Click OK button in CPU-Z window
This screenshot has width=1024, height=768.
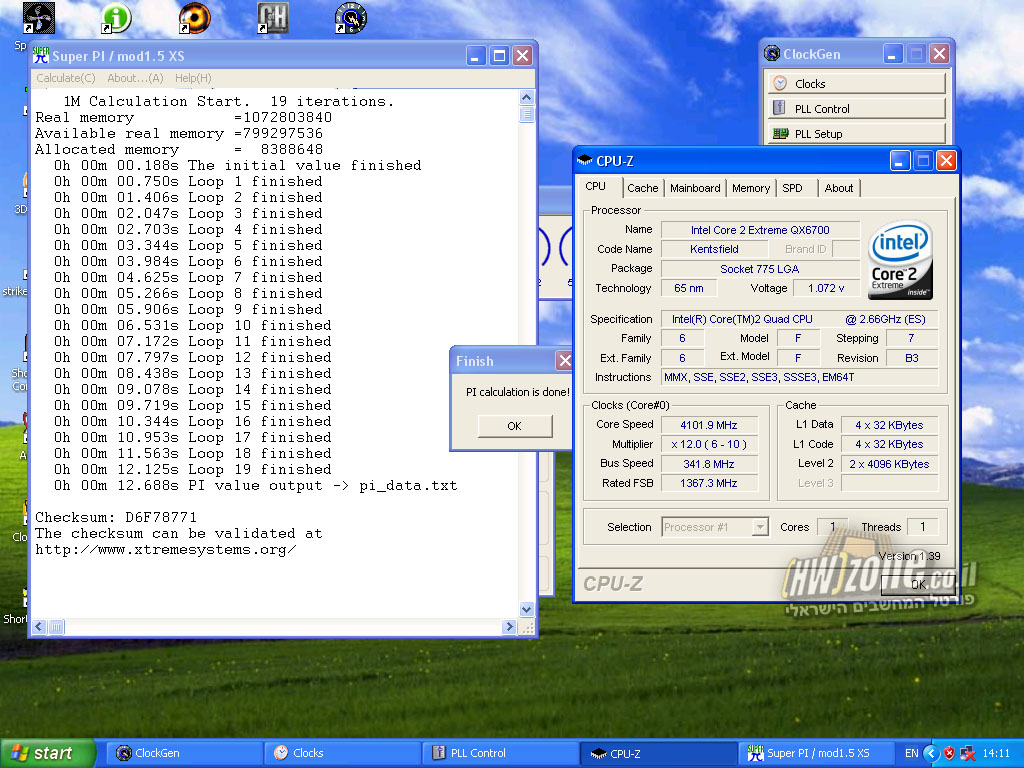pyautogui.click(x=918, y=584)
